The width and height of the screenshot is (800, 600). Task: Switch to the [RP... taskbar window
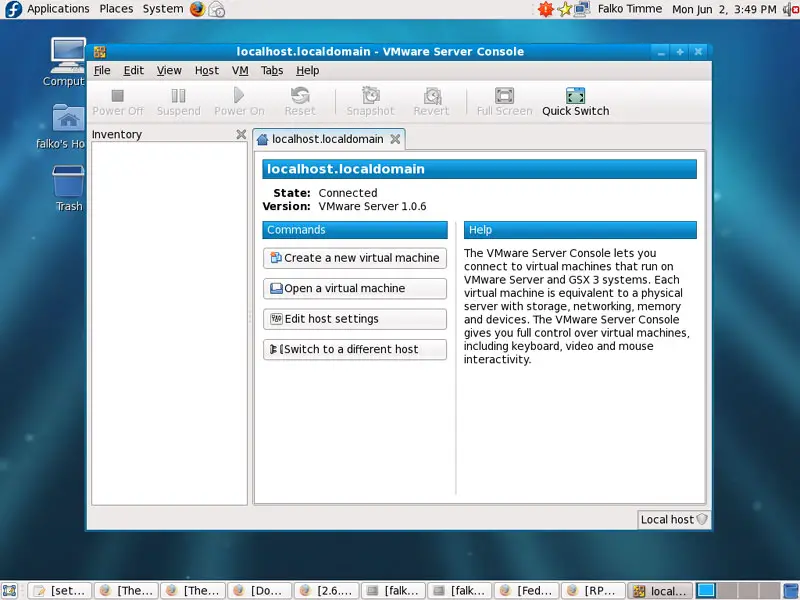coord(593,590)
